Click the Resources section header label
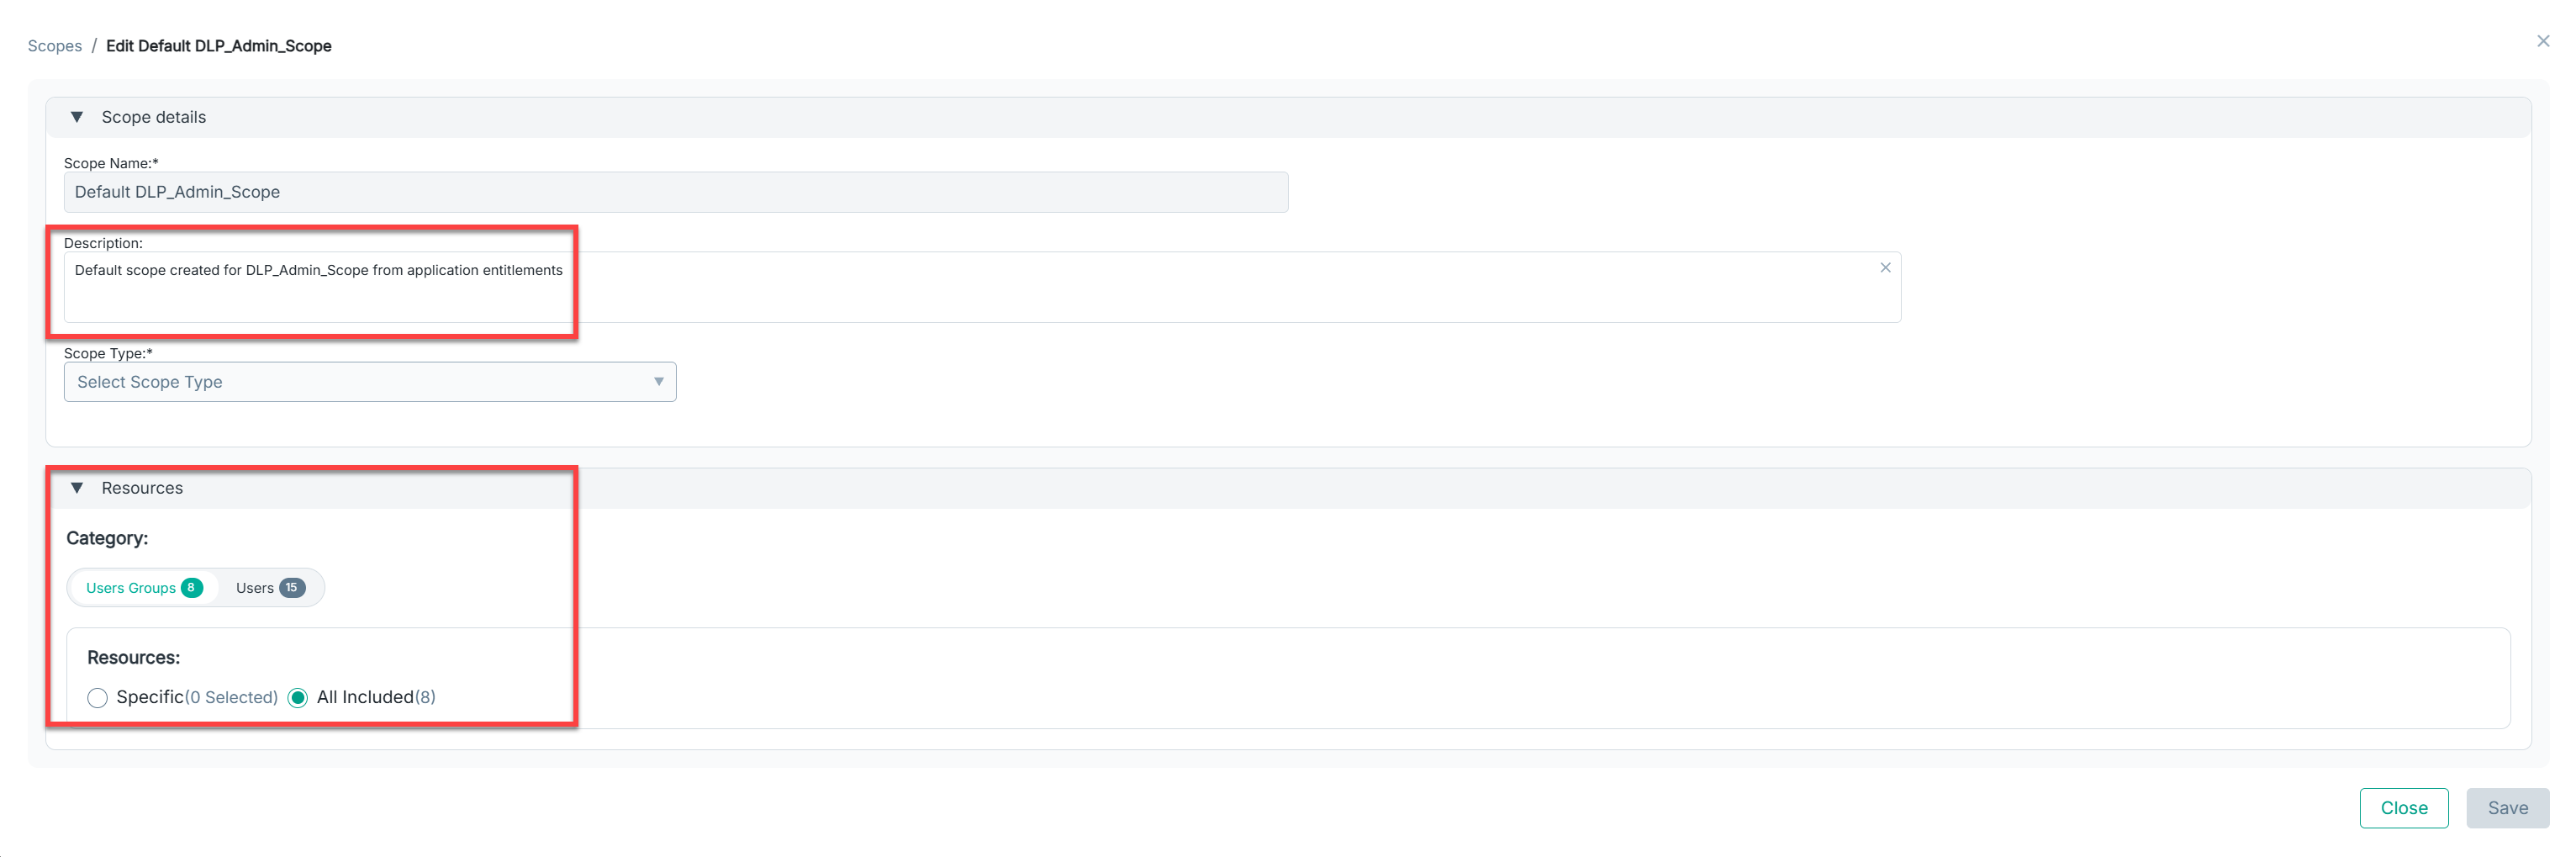 (142, 488)
